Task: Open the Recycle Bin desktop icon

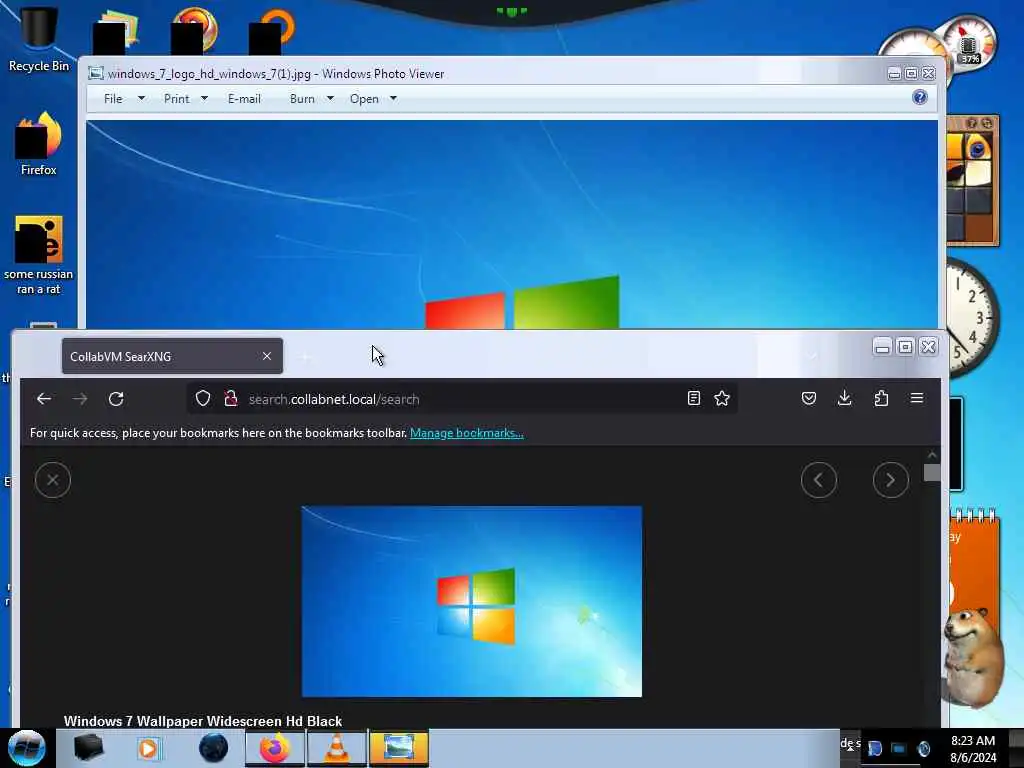Action: (x=39, y=38)
